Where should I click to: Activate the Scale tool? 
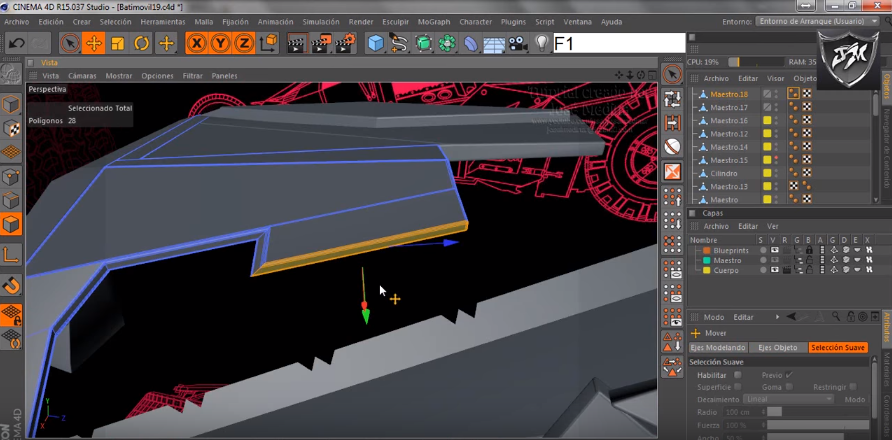click(118, 43)
